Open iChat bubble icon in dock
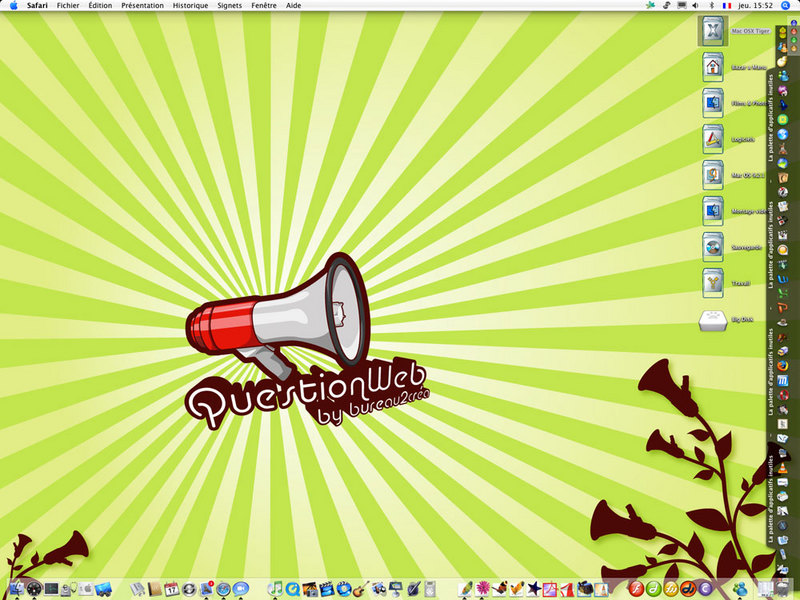 coord(241,589)
